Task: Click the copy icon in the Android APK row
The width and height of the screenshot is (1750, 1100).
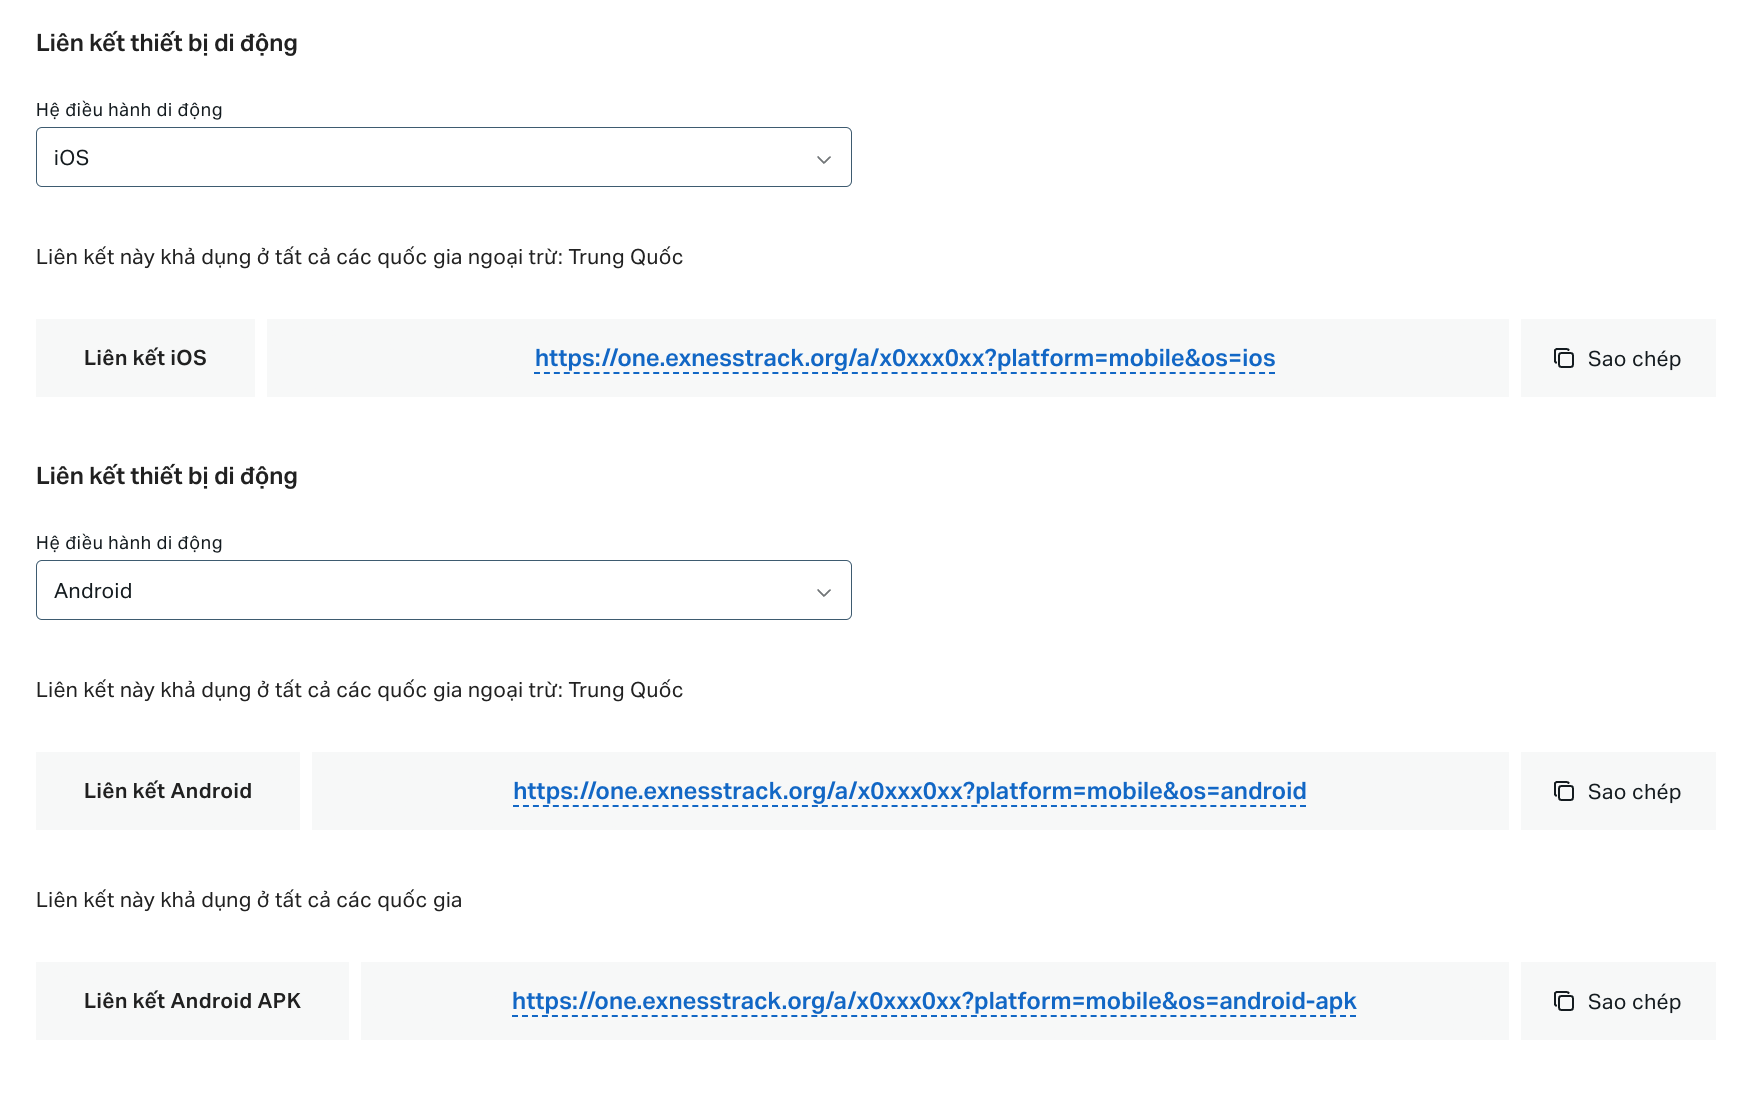Action: pyautogui.click(x=1564, y=1001)
